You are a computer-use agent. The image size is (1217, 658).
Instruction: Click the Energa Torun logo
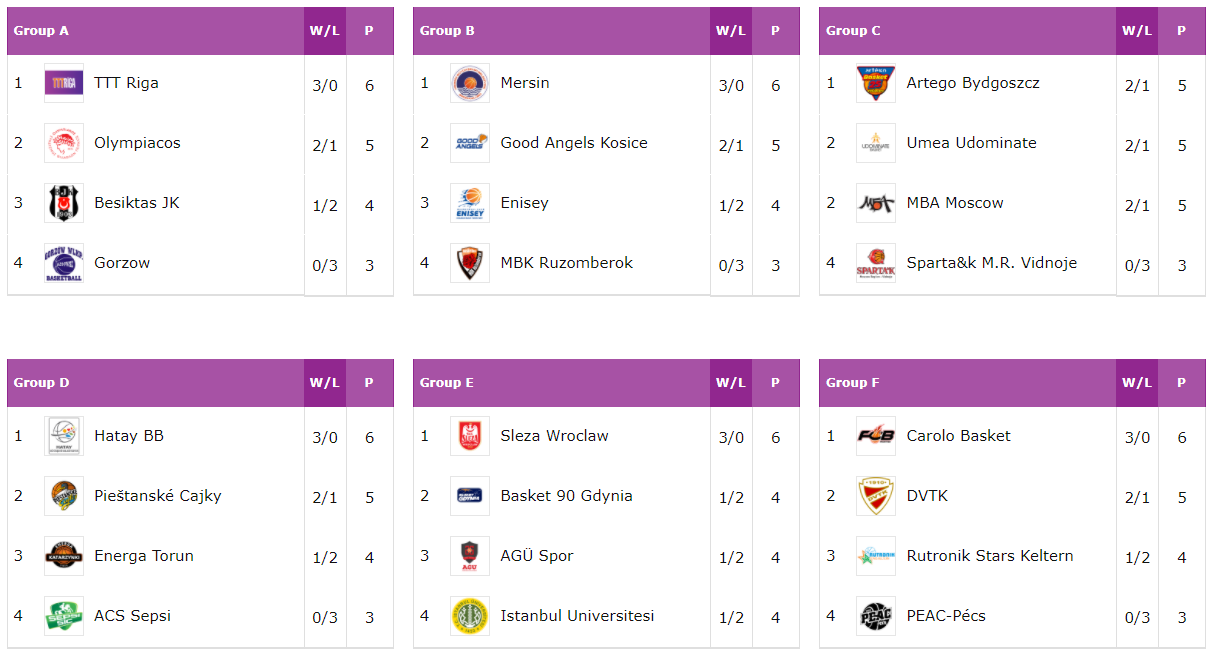point(64,556)
